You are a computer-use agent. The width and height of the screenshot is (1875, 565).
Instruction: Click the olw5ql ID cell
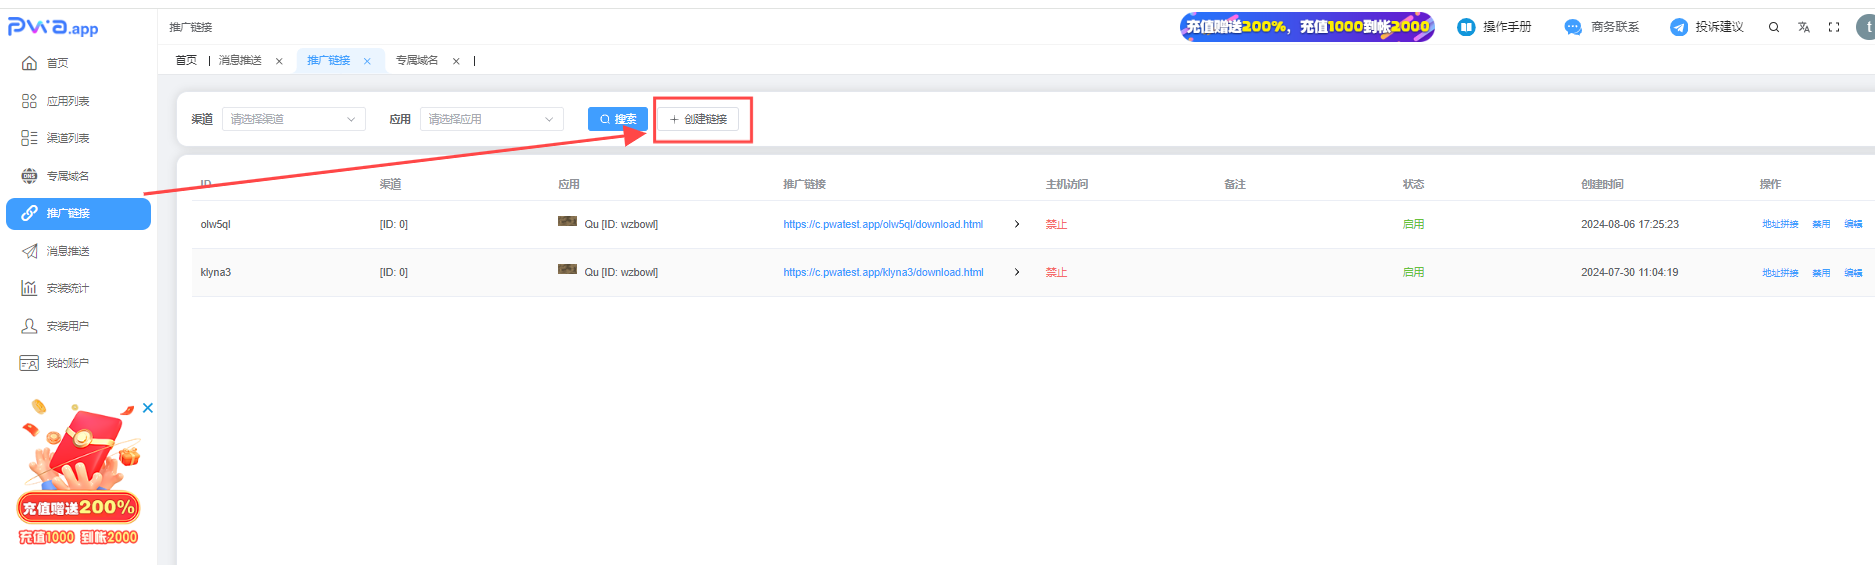[215, 224]
